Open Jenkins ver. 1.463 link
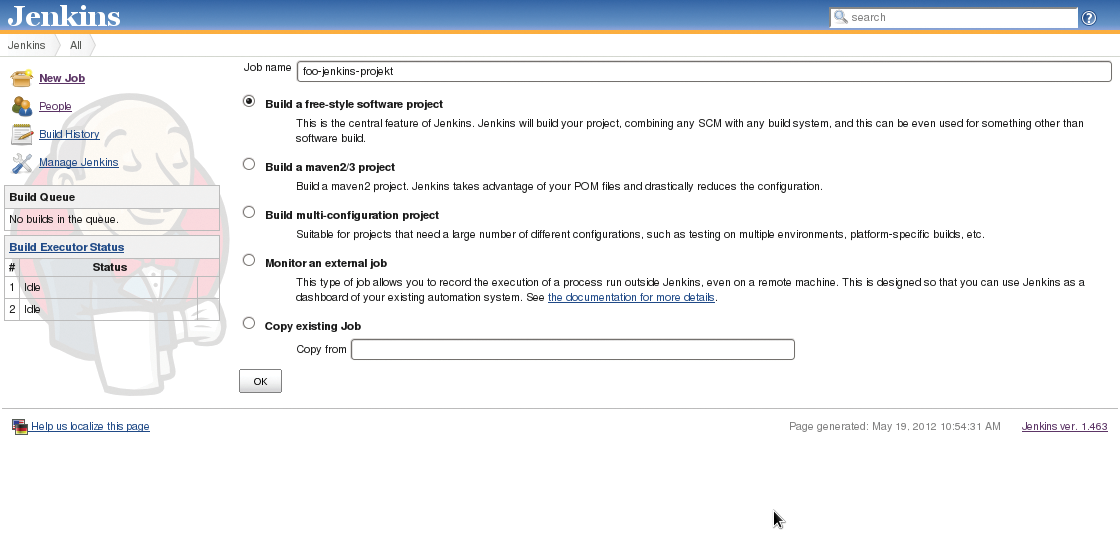Viewport: 1120px width, 553px height. pyautogui.click(x=1064, y=427)
